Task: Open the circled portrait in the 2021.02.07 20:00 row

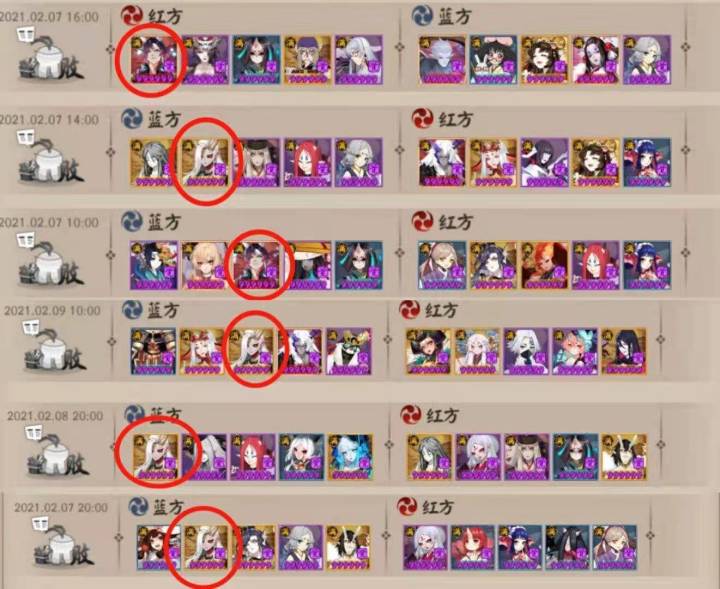Action: click(206, 548)
